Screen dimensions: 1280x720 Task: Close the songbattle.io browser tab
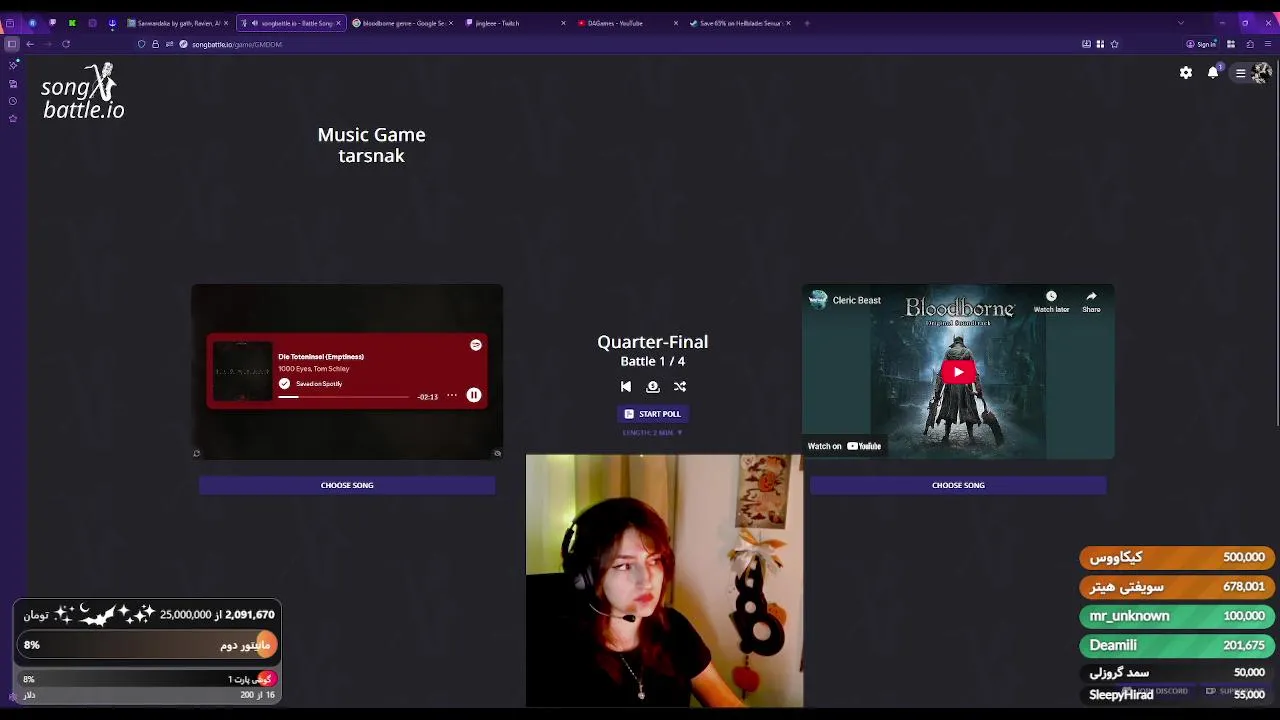[338, 23]
